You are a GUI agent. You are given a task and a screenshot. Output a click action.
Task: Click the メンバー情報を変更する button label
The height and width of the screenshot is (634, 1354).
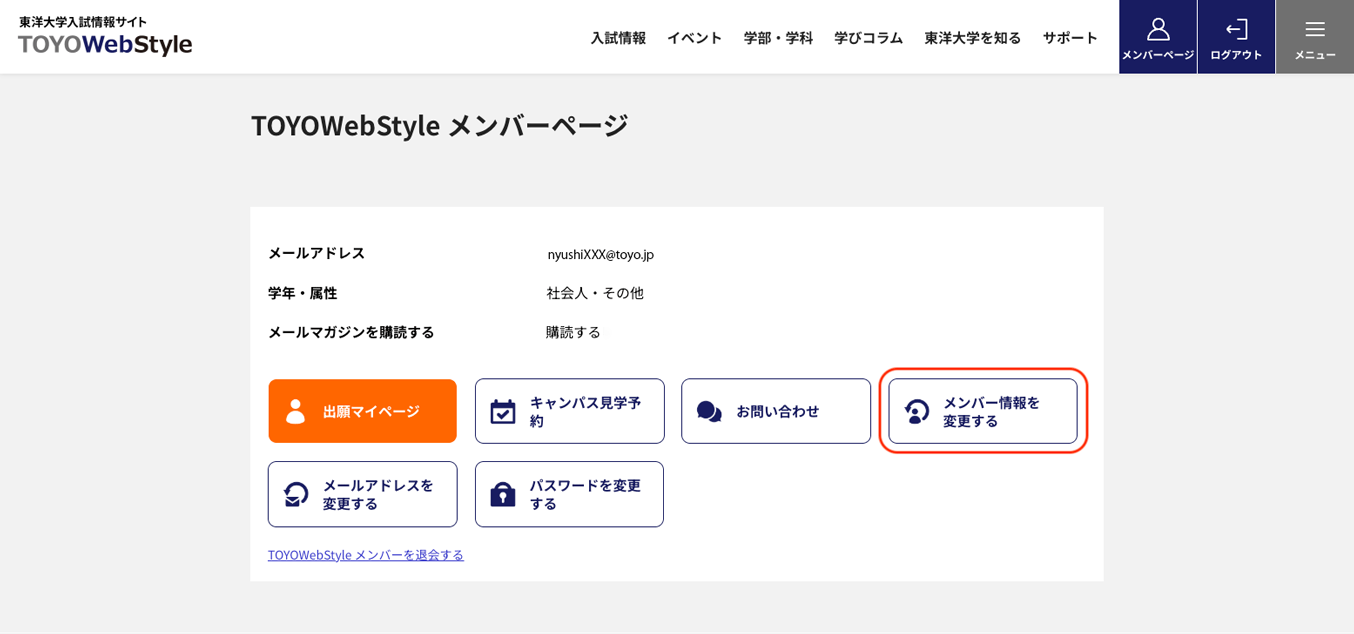point(991,411)
